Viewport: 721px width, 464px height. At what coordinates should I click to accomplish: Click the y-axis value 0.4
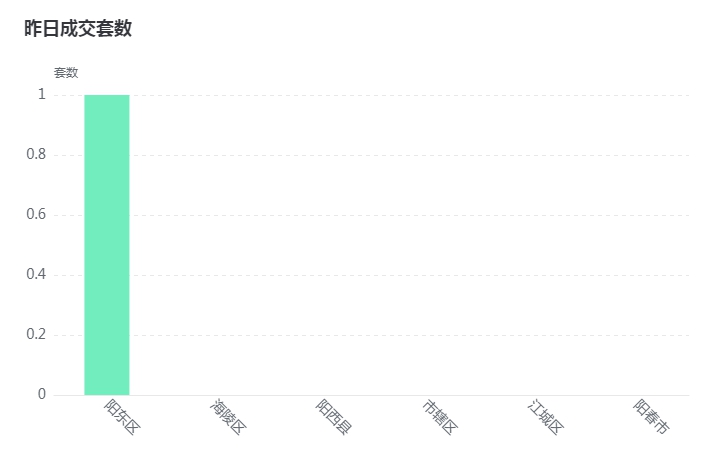point(36,274)
